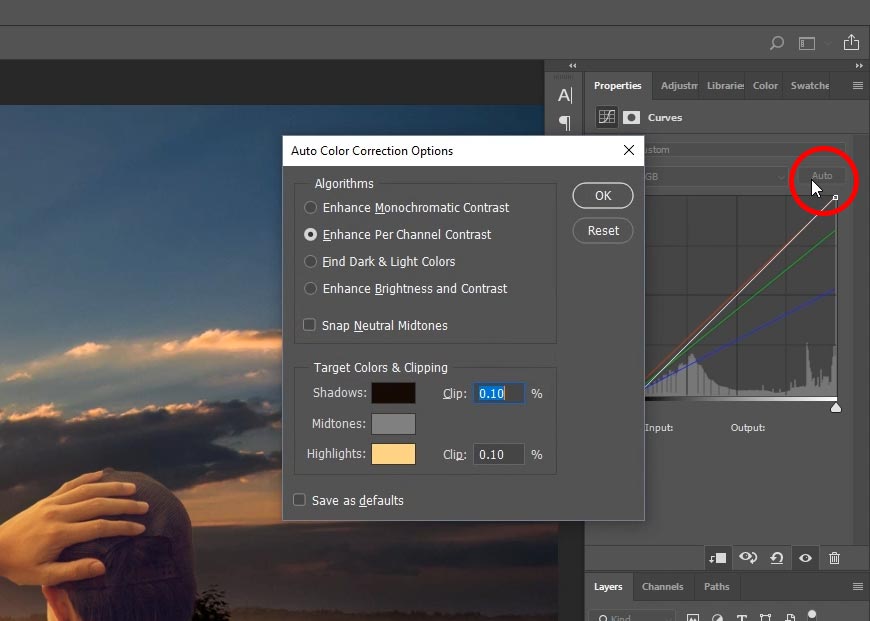Open the search magnifier in top bar

[x=777, y=43]
